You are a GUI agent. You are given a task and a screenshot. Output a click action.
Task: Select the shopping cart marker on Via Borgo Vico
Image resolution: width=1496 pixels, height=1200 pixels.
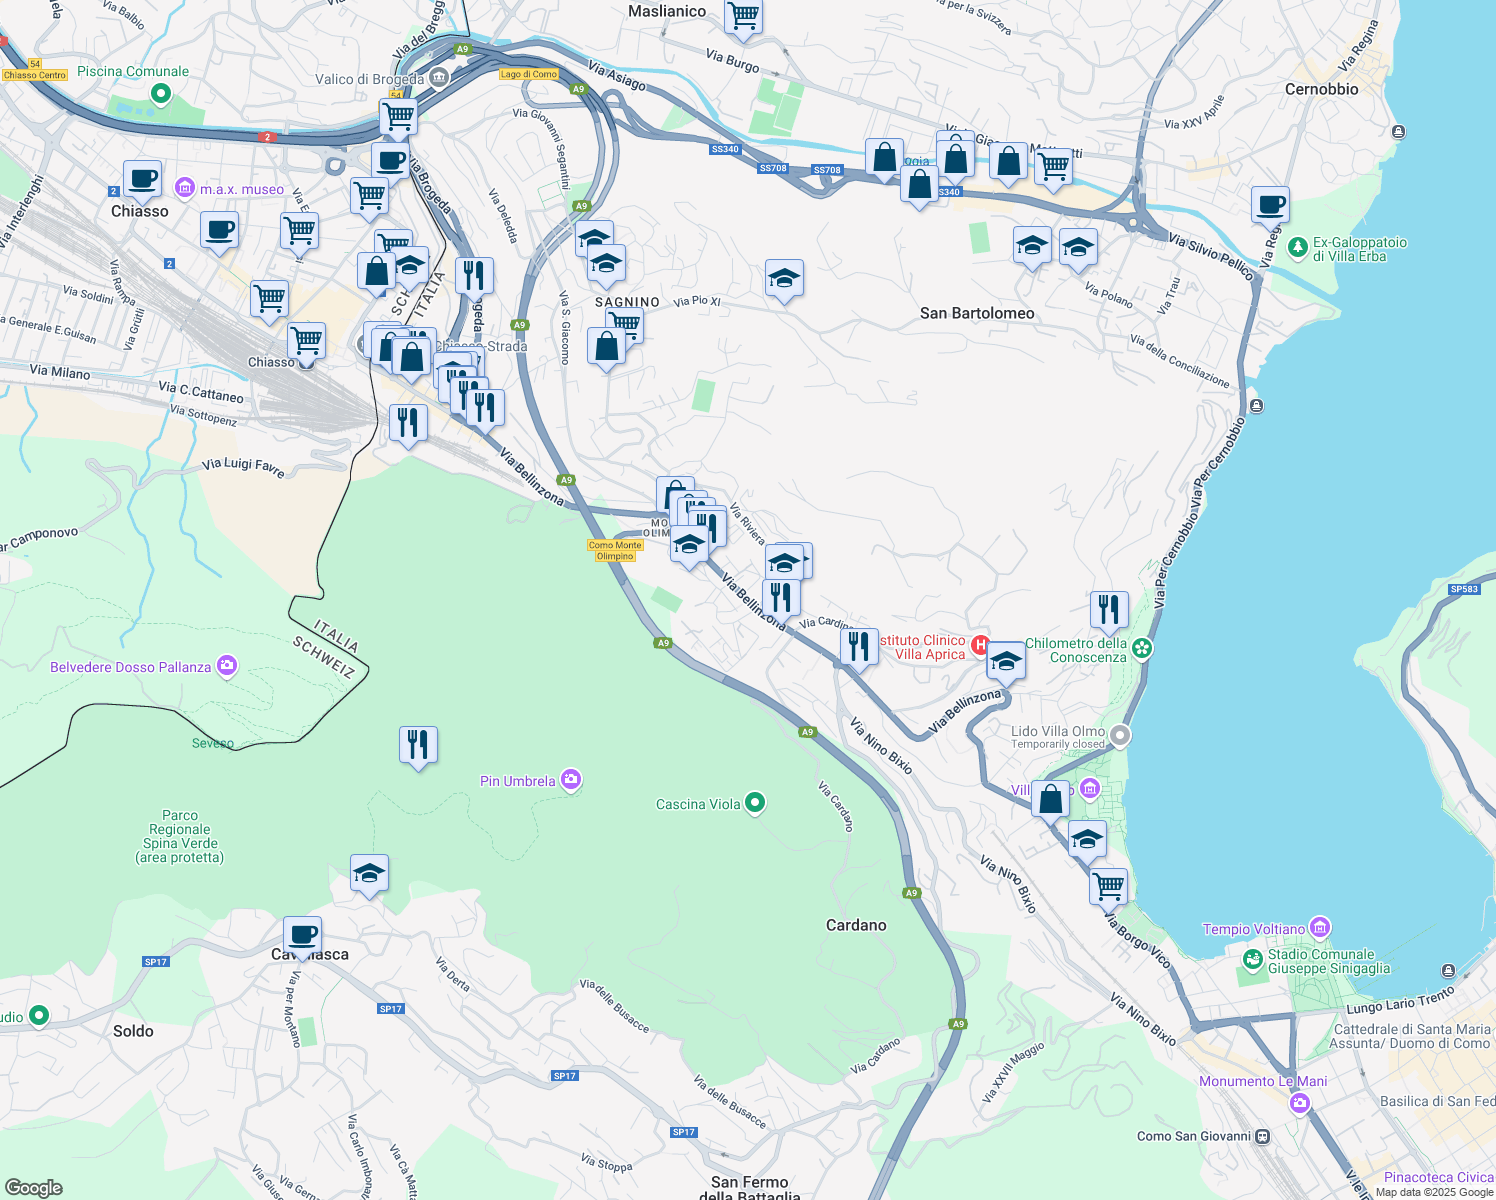click(1108, 886)
